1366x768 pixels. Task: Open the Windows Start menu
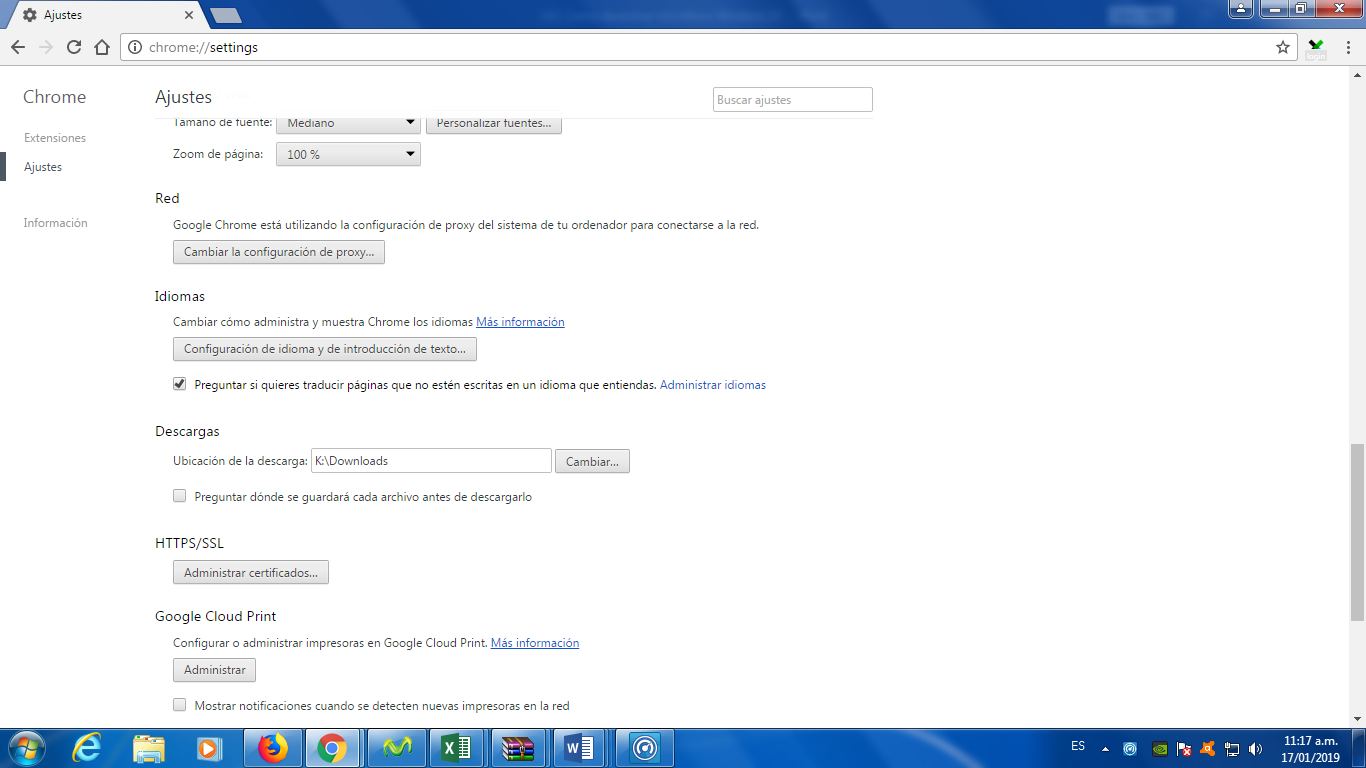pyautogui.click(x=25, y=748)
